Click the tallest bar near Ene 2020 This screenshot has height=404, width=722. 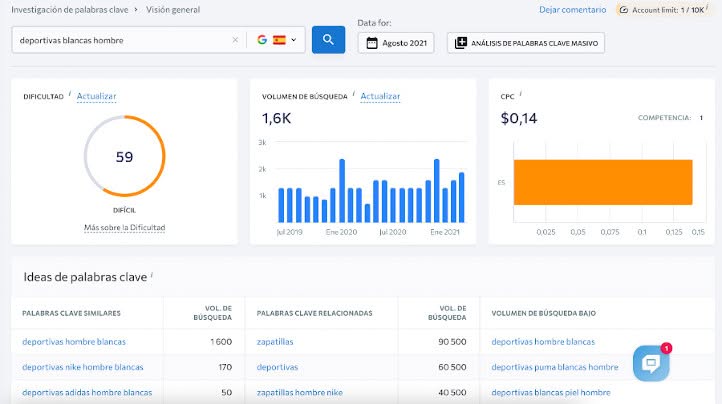[342, 191]
